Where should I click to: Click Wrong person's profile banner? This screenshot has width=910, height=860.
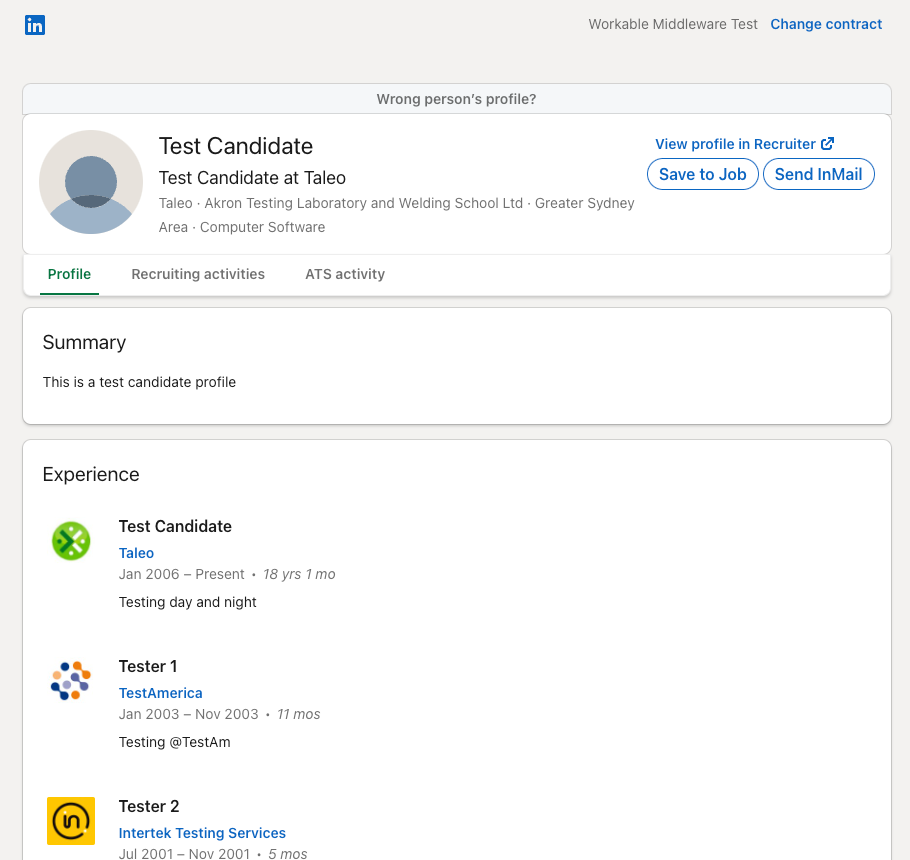pos(457,99)
